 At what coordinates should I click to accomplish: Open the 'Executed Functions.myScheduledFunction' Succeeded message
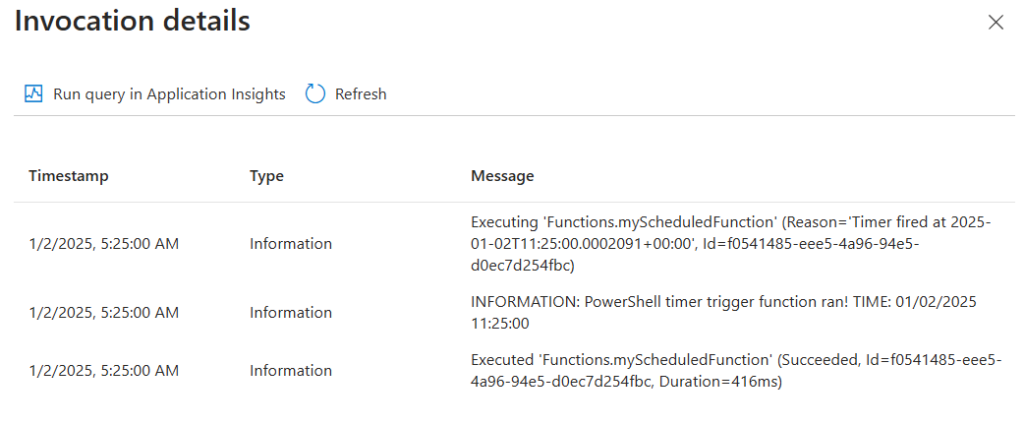(736, 371)
